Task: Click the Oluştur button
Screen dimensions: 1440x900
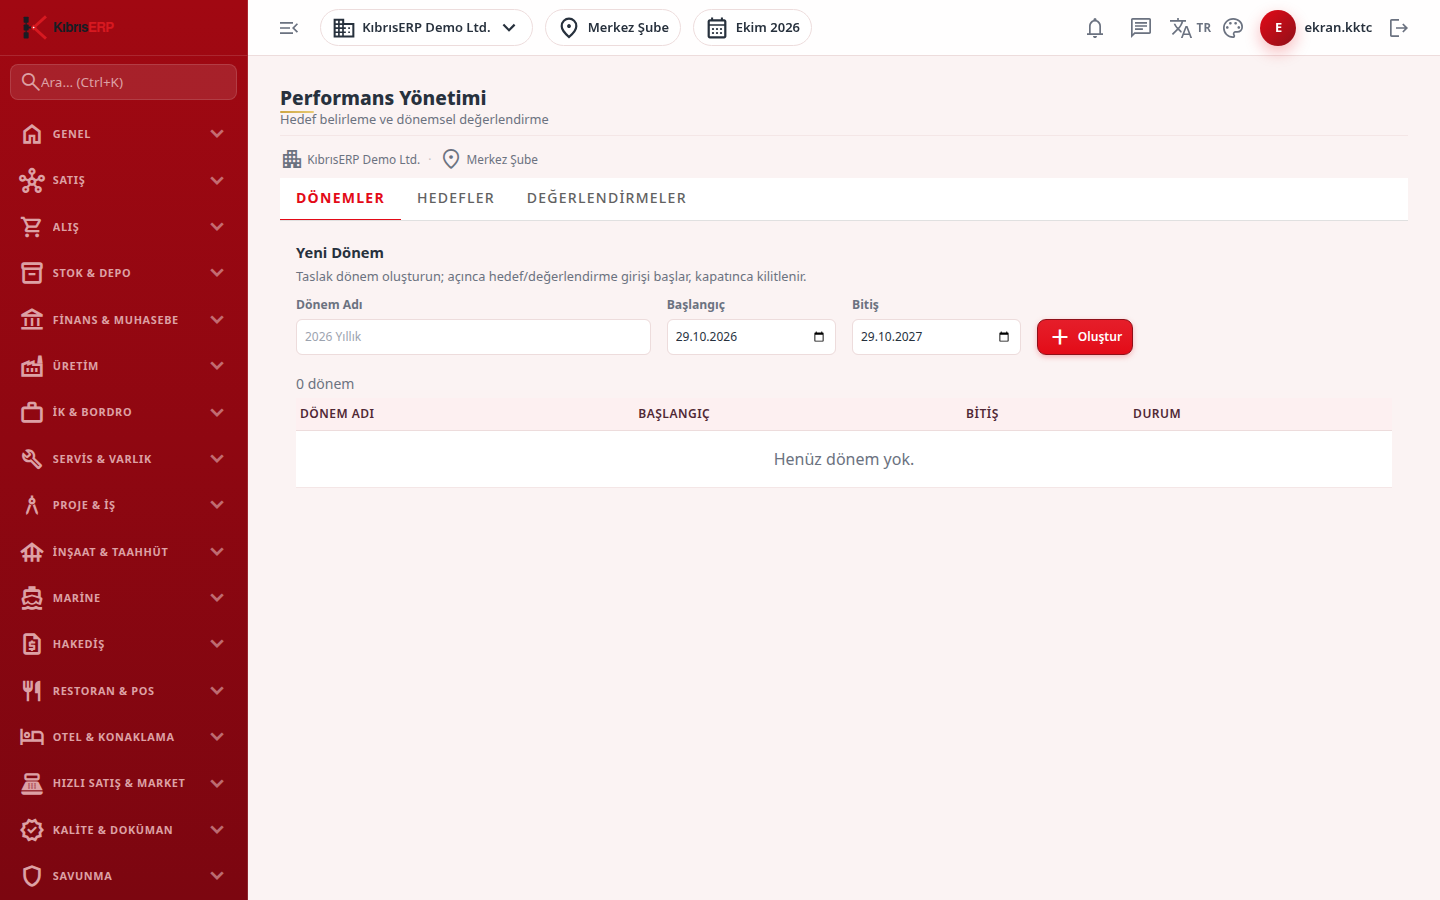Action: 1085,337
